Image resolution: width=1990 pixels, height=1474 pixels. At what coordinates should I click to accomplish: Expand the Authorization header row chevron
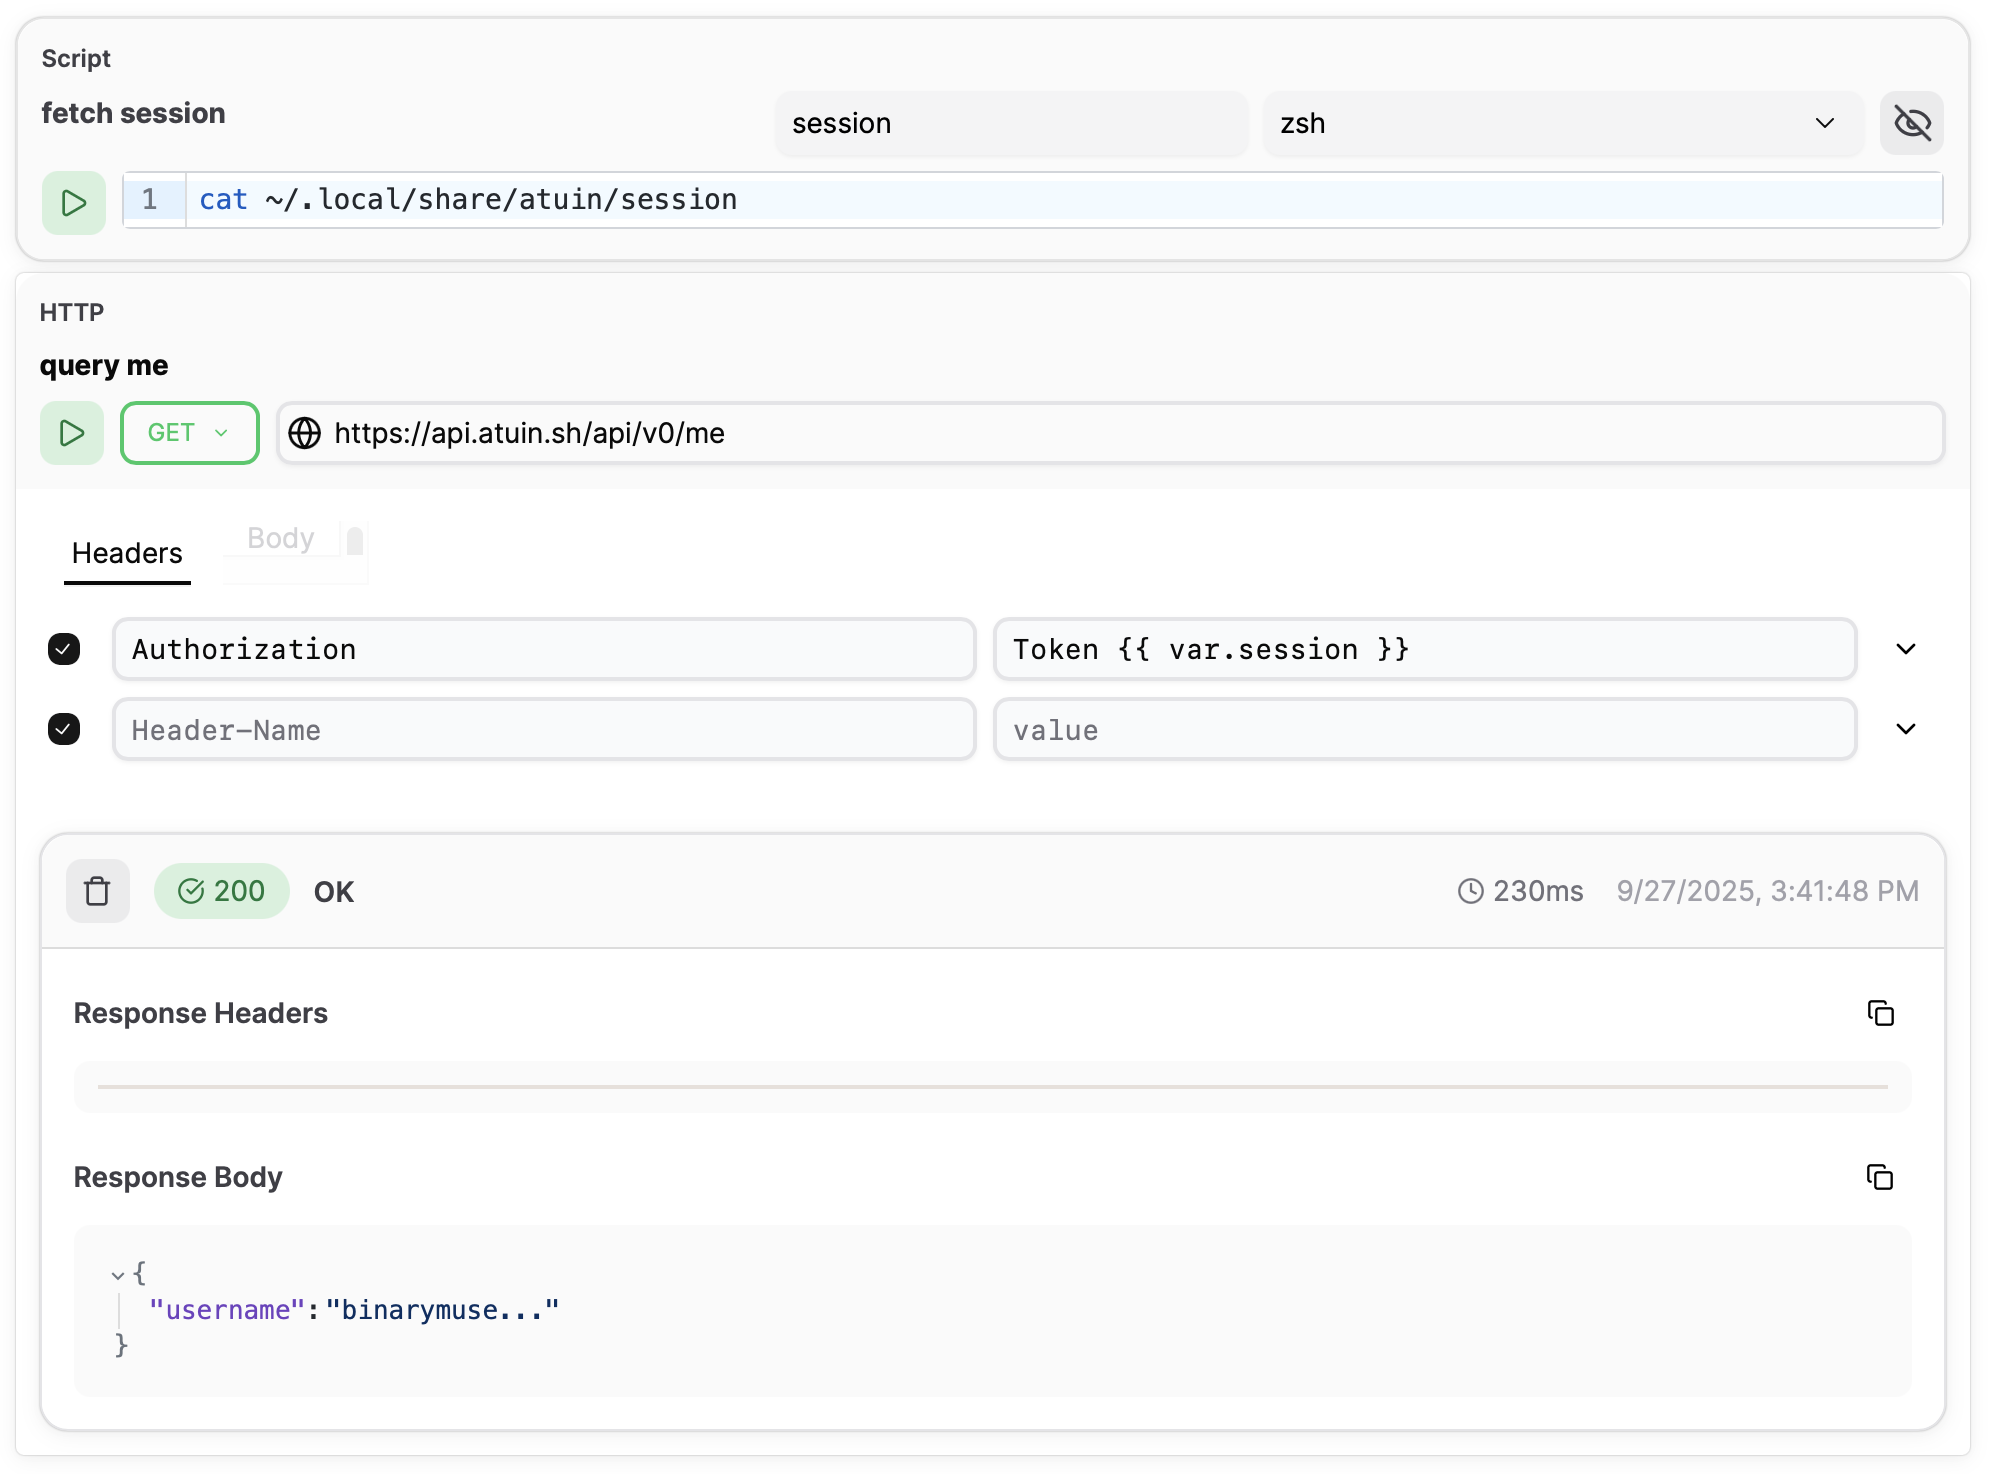click(x=1906, y=649)
